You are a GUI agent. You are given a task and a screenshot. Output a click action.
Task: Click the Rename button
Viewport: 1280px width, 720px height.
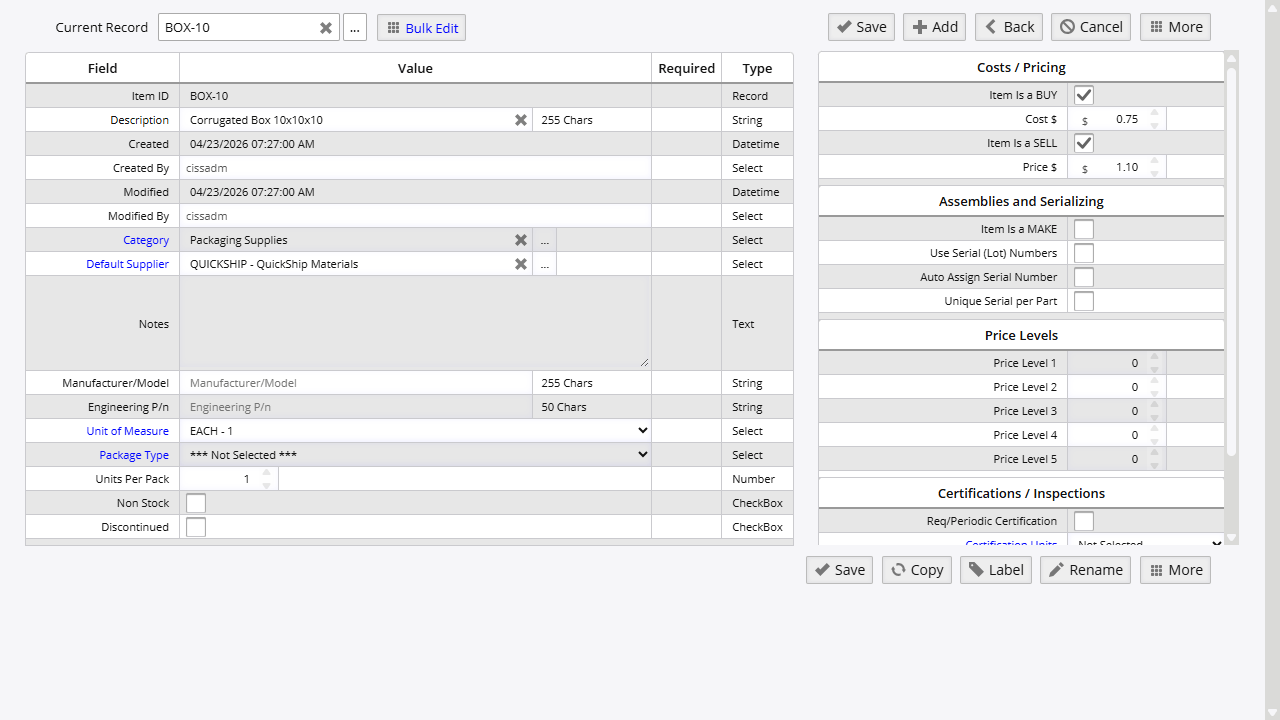pos(1085,569)
